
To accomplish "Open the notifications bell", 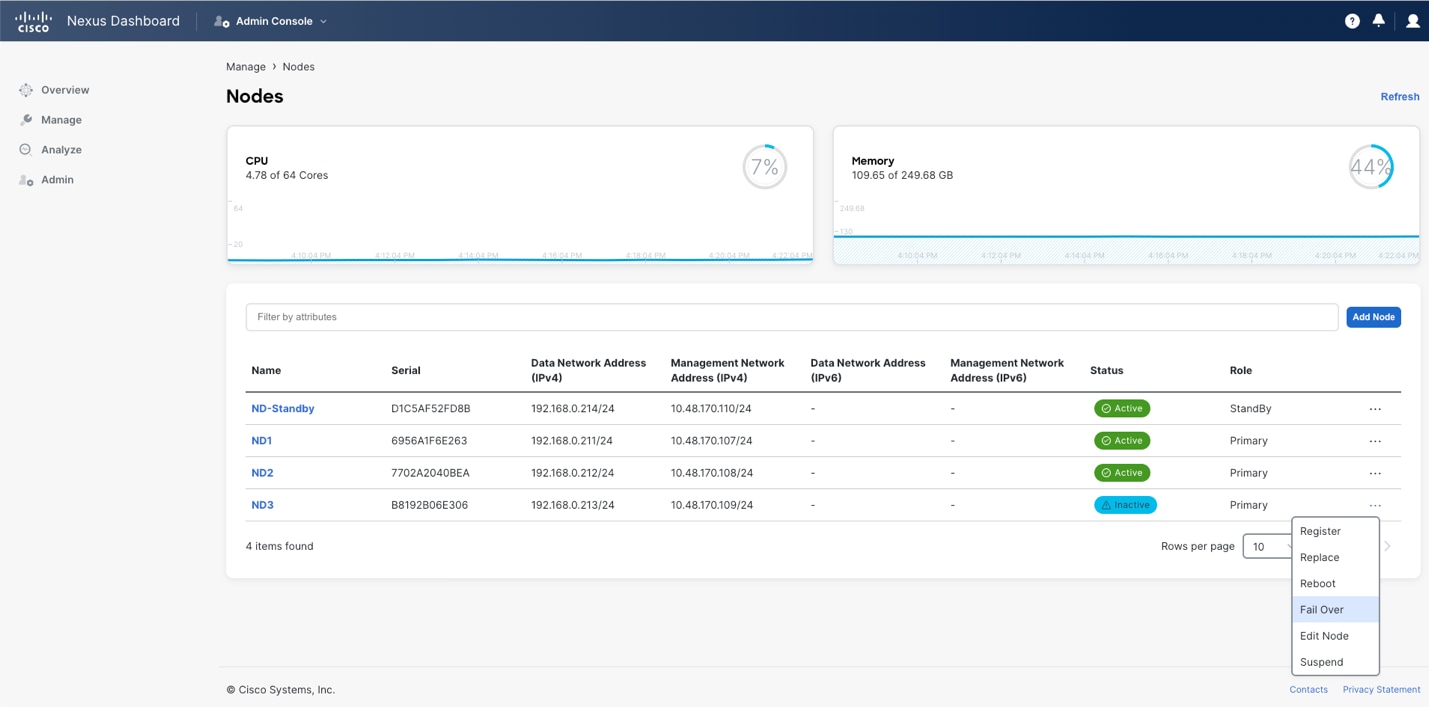I will [1379, 20].
